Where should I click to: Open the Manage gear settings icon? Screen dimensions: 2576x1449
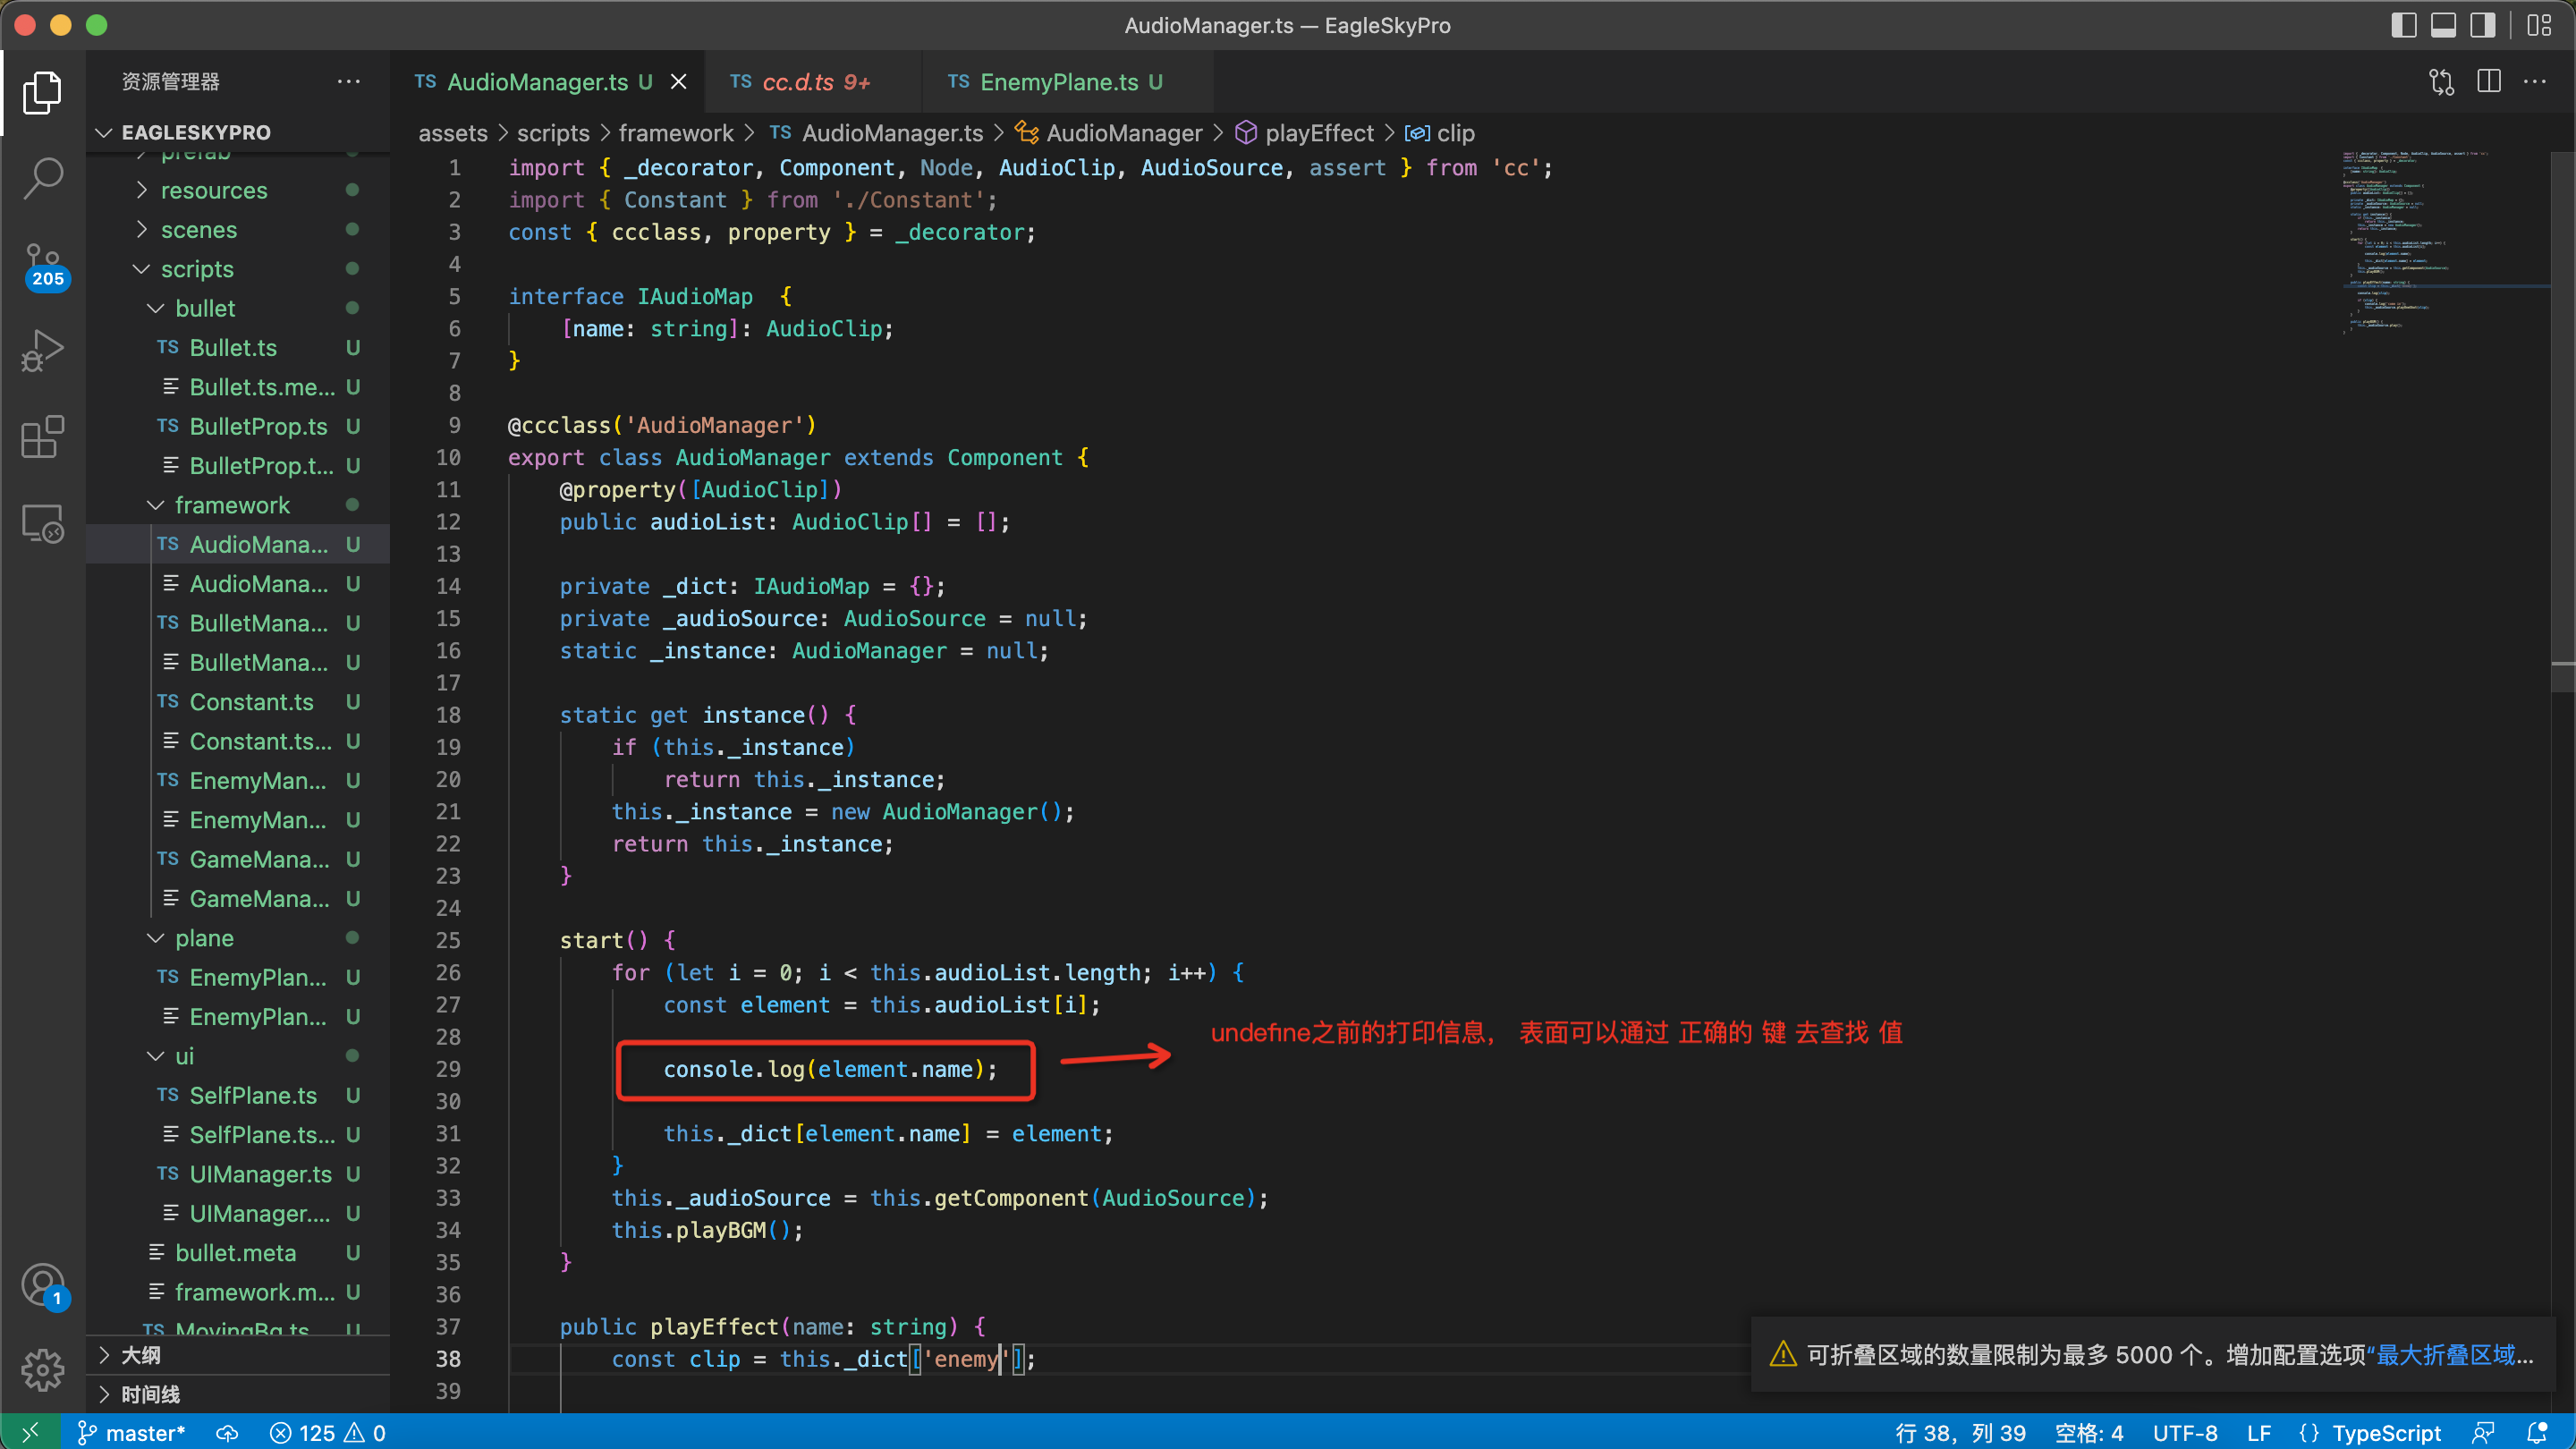pyautogui.click(x=43, y=1369)
